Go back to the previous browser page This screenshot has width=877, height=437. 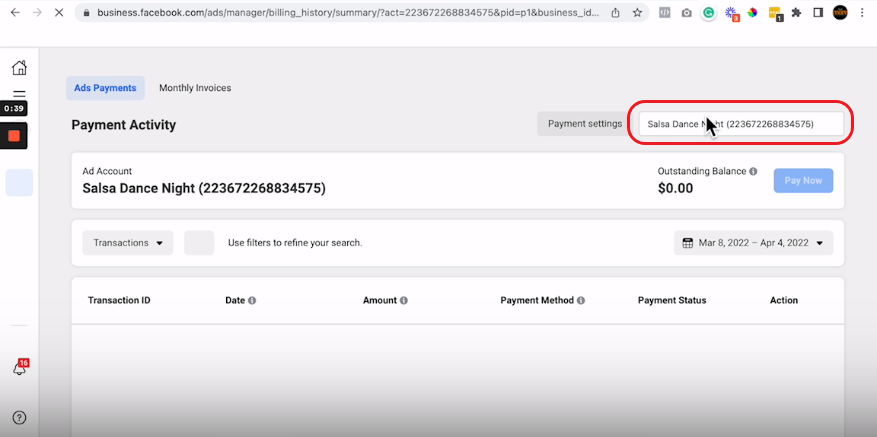(x=15, y=12)
